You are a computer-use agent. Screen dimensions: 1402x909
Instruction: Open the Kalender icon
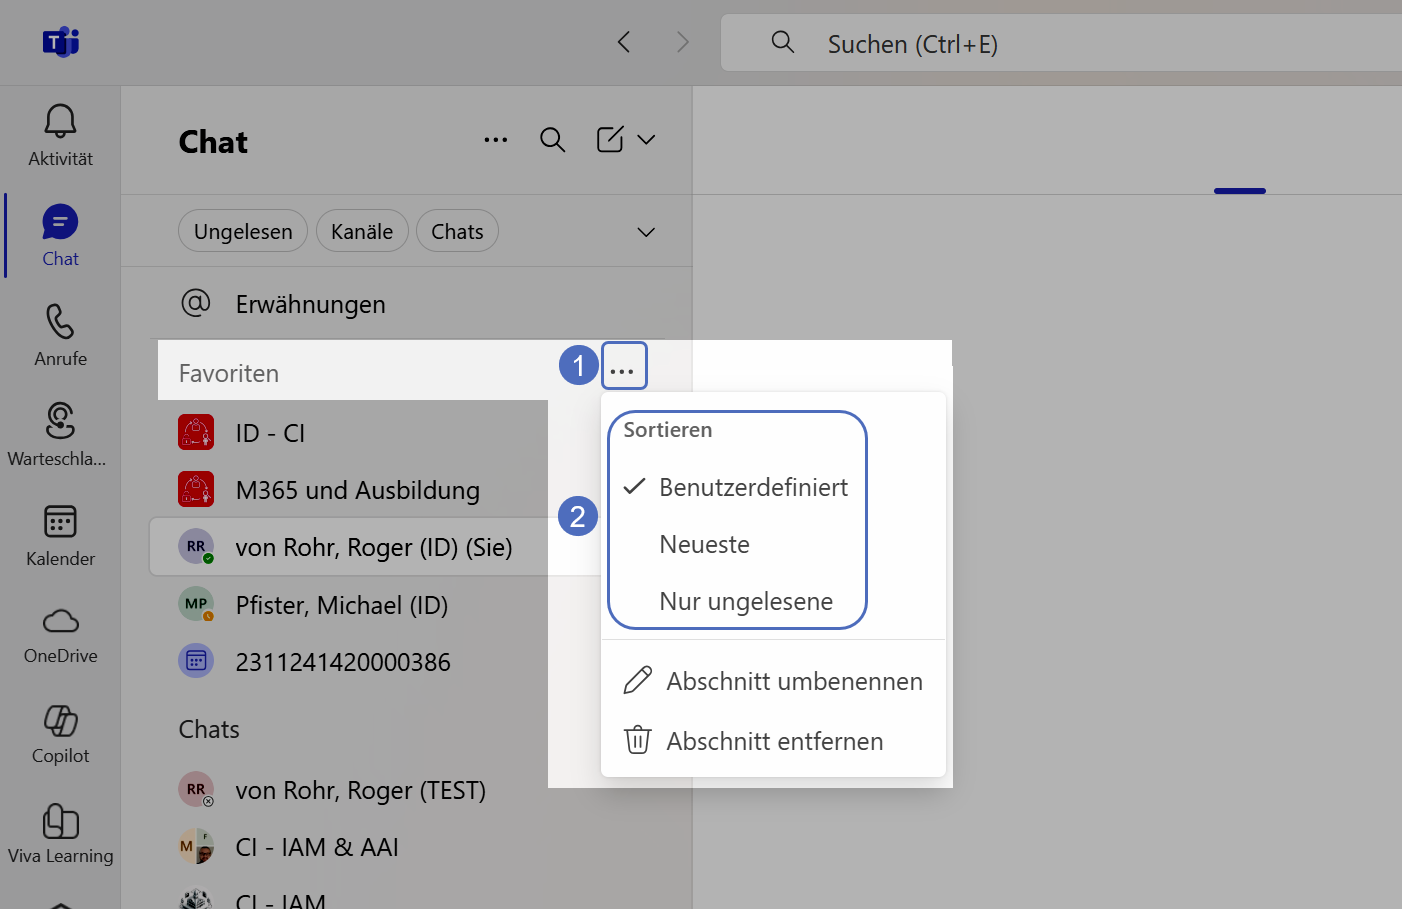(x=60, y=521)
